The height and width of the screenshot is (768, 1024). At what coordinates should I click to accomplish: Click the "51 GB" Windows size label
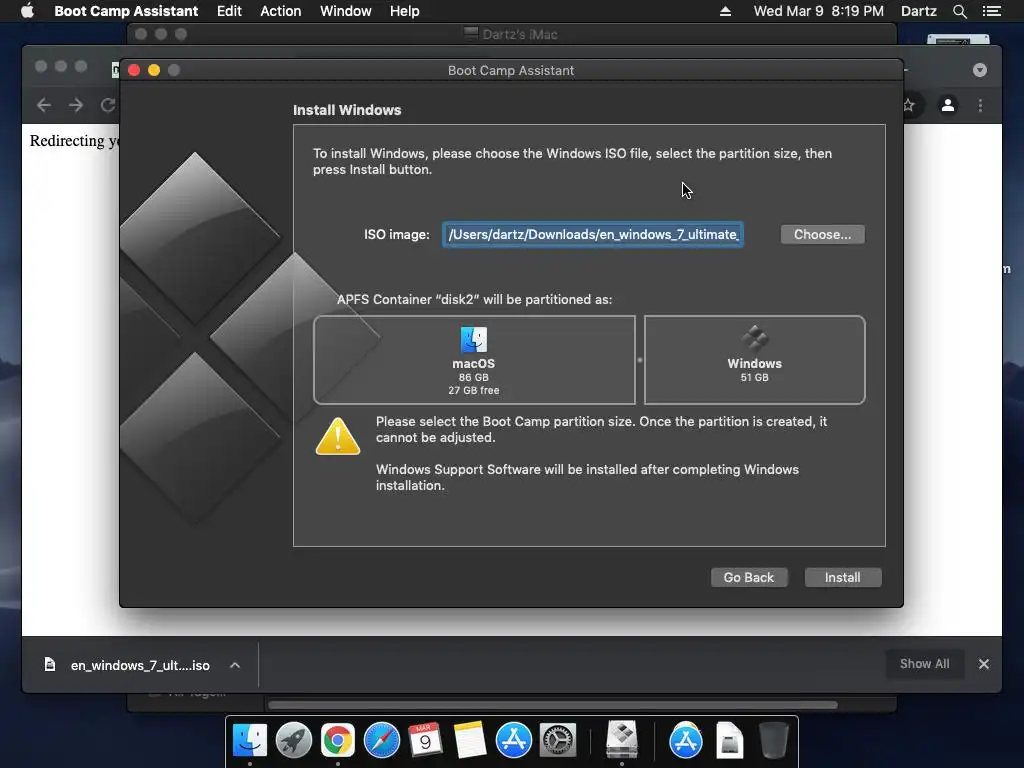(754, 377)
